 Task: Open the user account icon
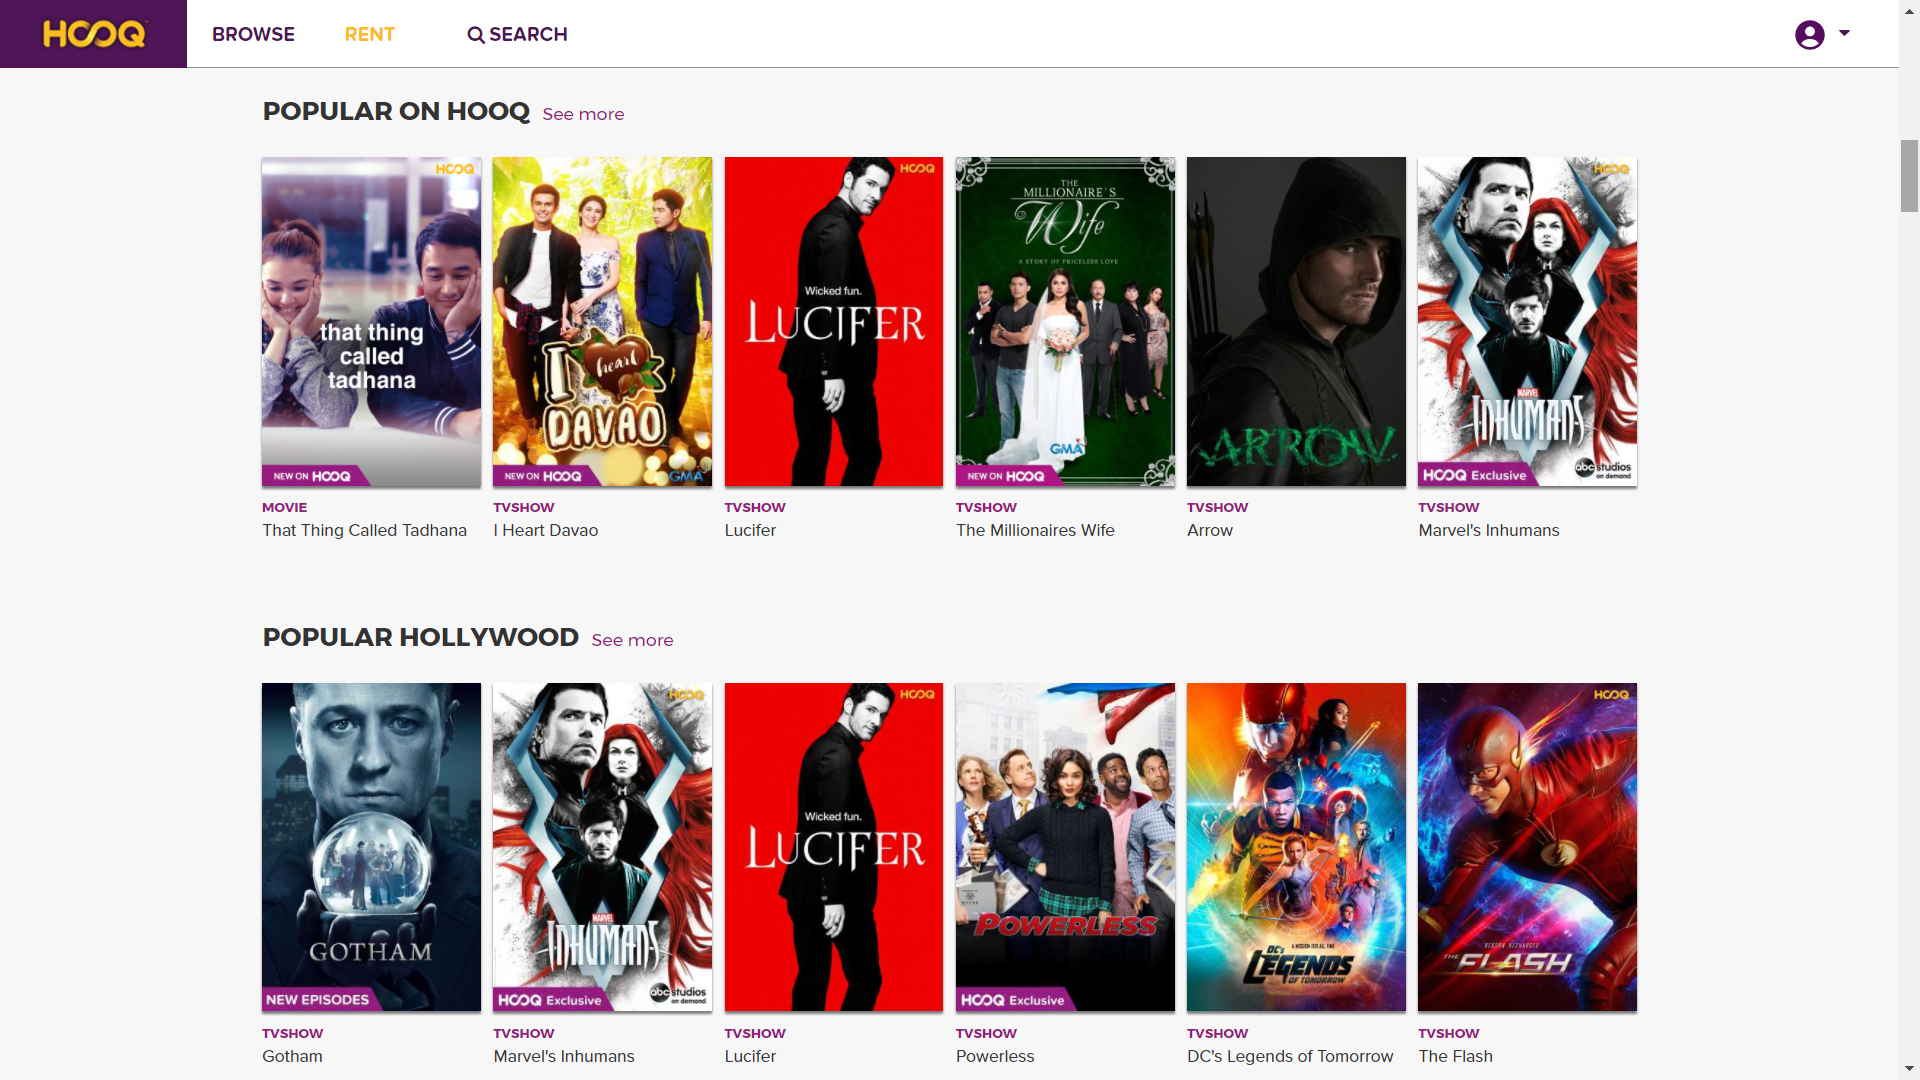pyautogui.click(x=1810, y=33)
